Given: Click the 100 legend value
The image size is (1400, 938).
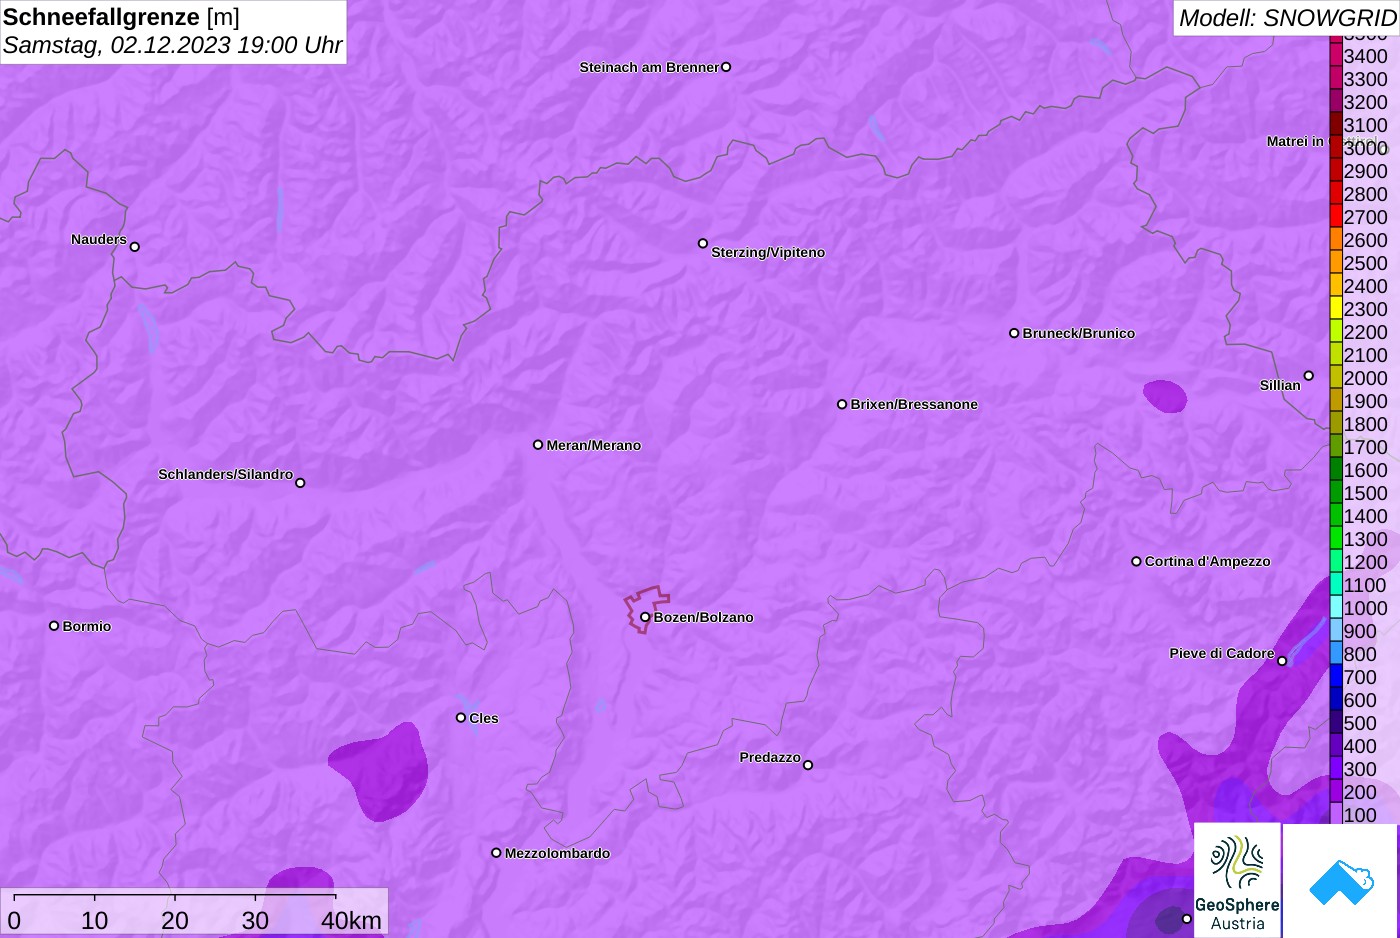Looking at the screenshot, I should coord(1360,815).
